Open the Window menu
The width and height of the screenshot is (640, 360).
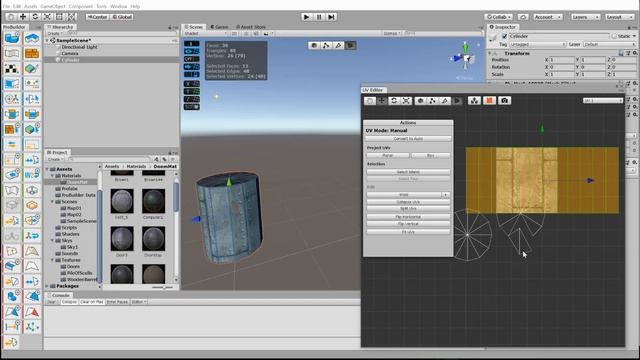coord(118,6)
